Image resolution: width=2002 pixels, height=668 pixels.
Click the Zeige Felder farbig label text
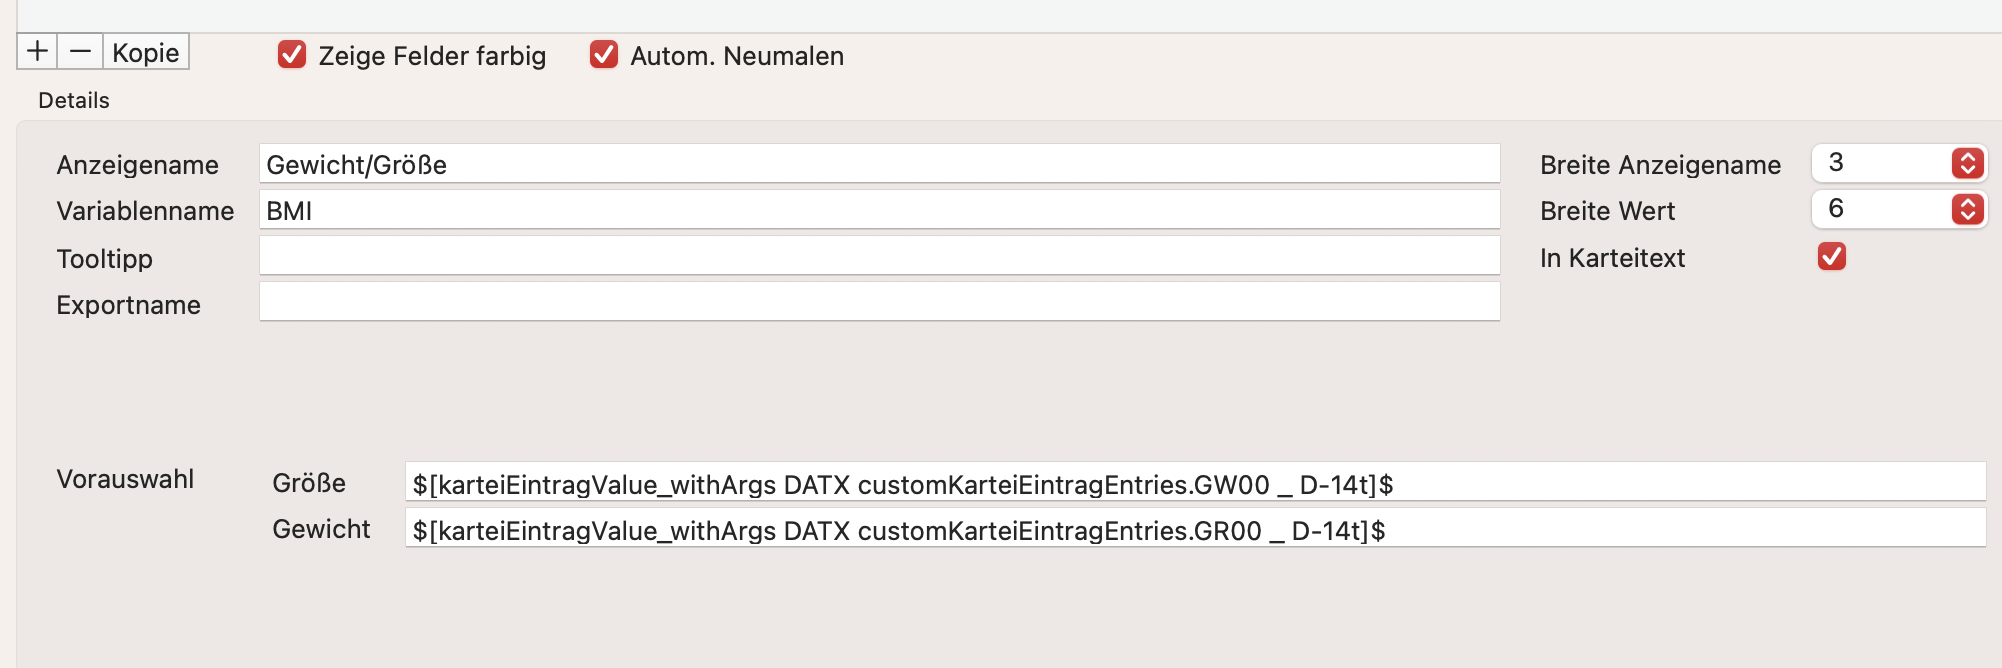pyautogui.click(x=432, y=56)
